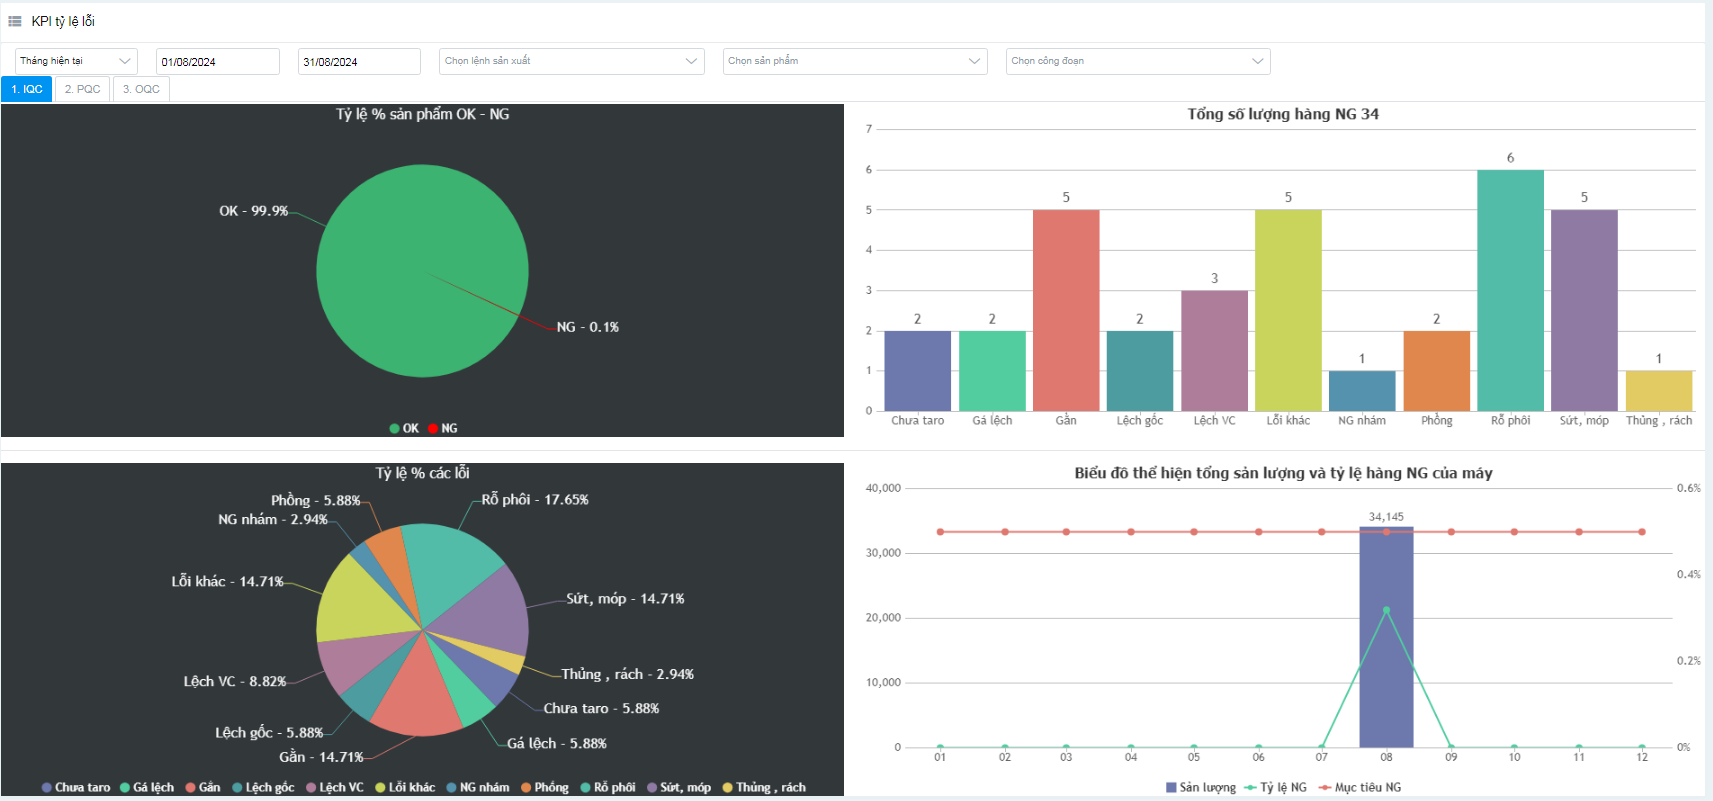Click the Rỗ phôi bar in NG chart
The width and height of the screenshot is (1713, 801).
[1510, 290]
